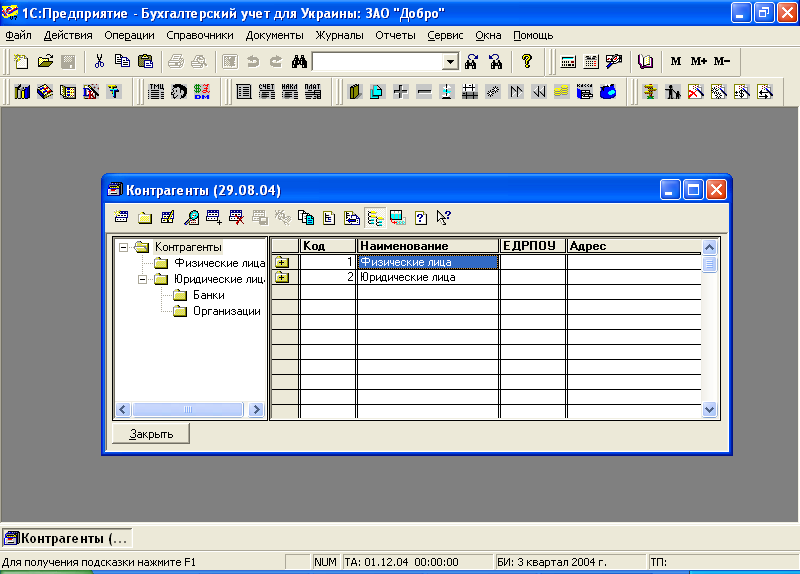This screenshot has width=800, height=574.
Task: Open the Операции menu
Action: 129,35
